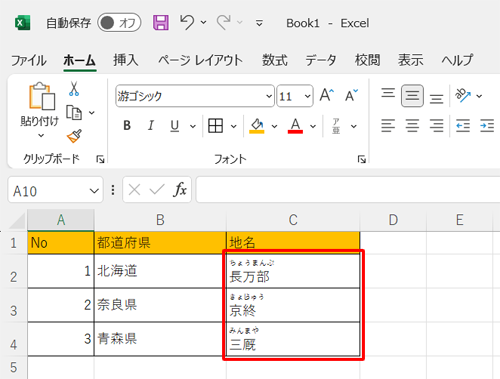500x379 pixels.
Task: Switch to the 数式 tab
Action: pyautogui.click(x=274, y=60)
